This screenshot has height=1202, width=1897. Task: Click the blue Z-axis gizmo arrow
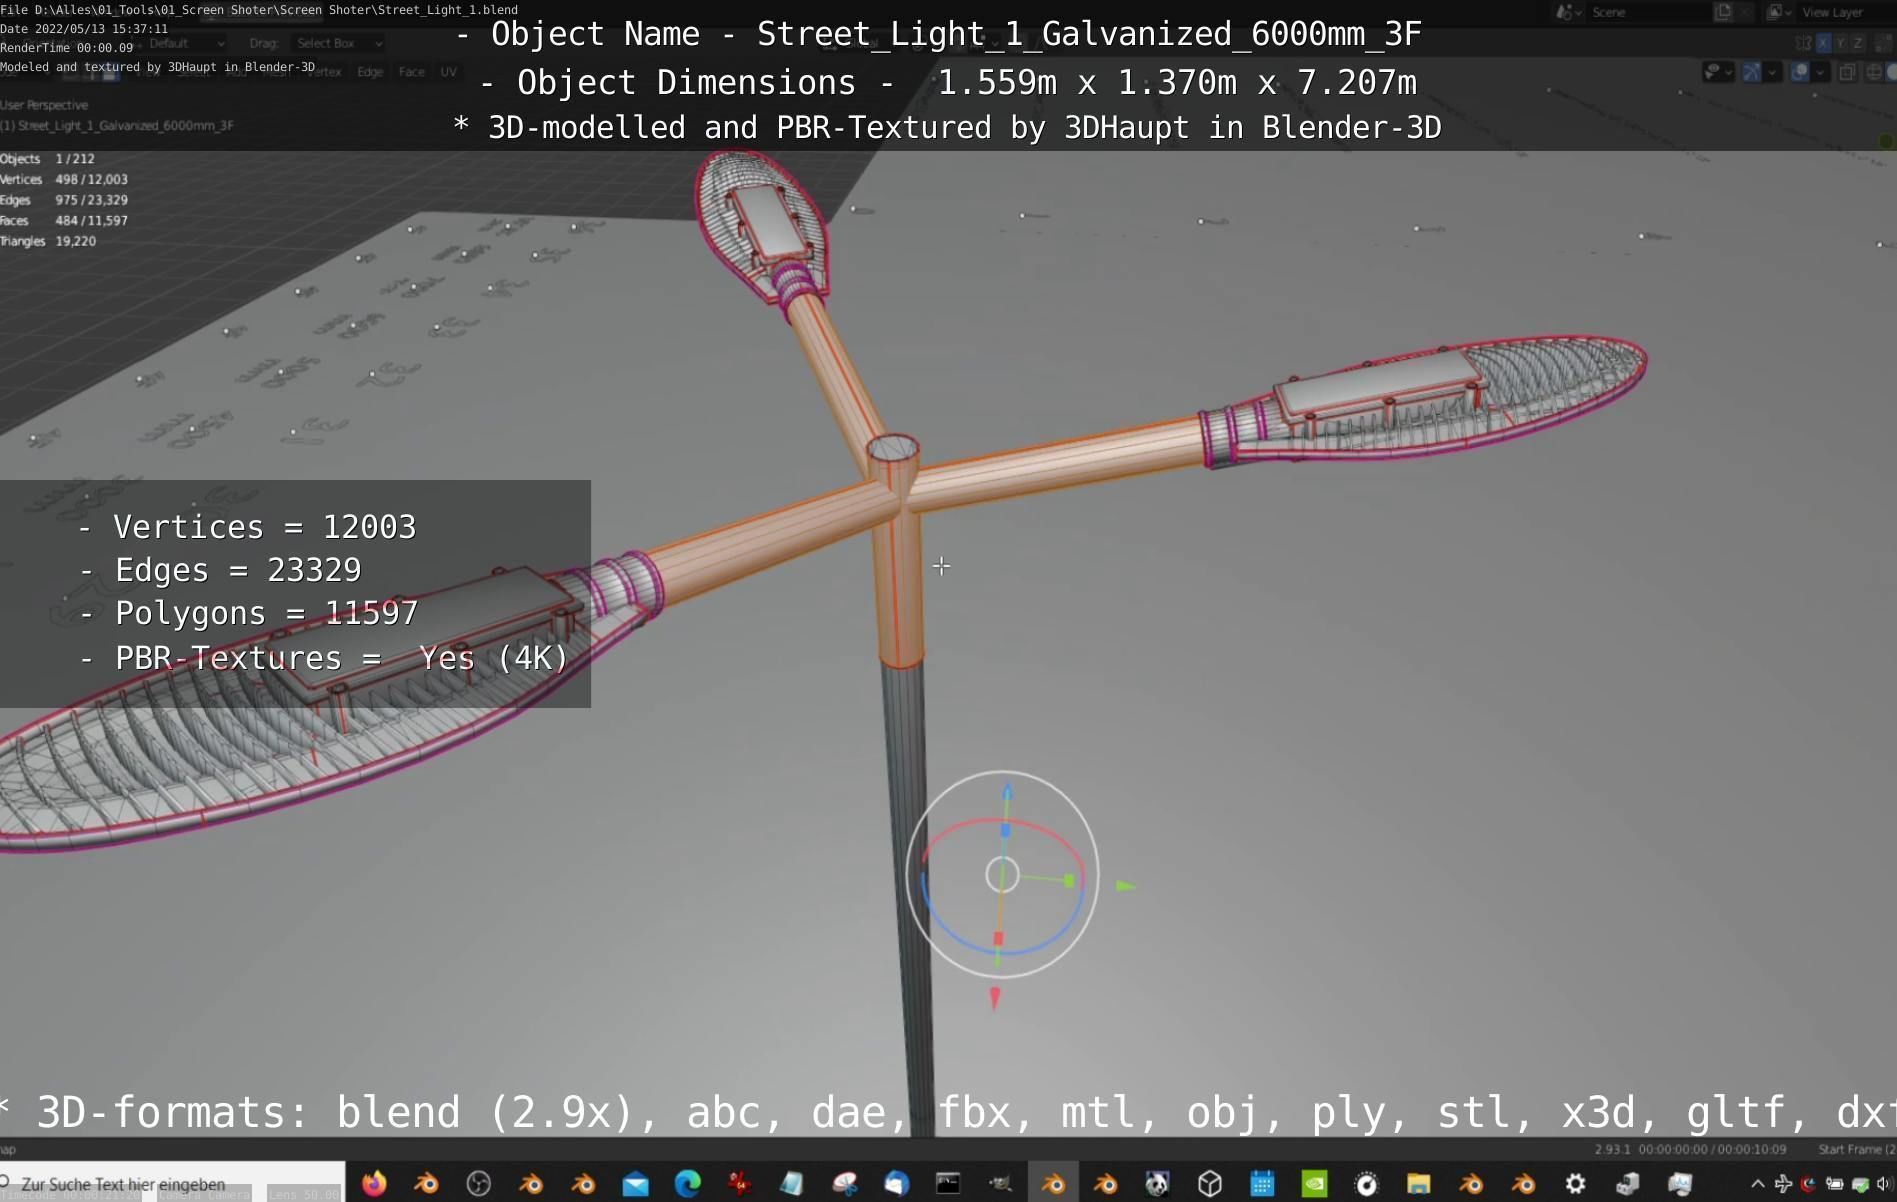(1007, 793)
